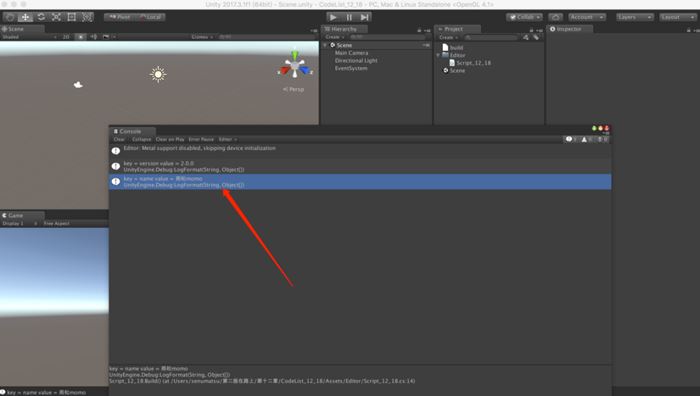Select the Rotate tool
This screenshot has width=700, height=396.
coord(41,17)
